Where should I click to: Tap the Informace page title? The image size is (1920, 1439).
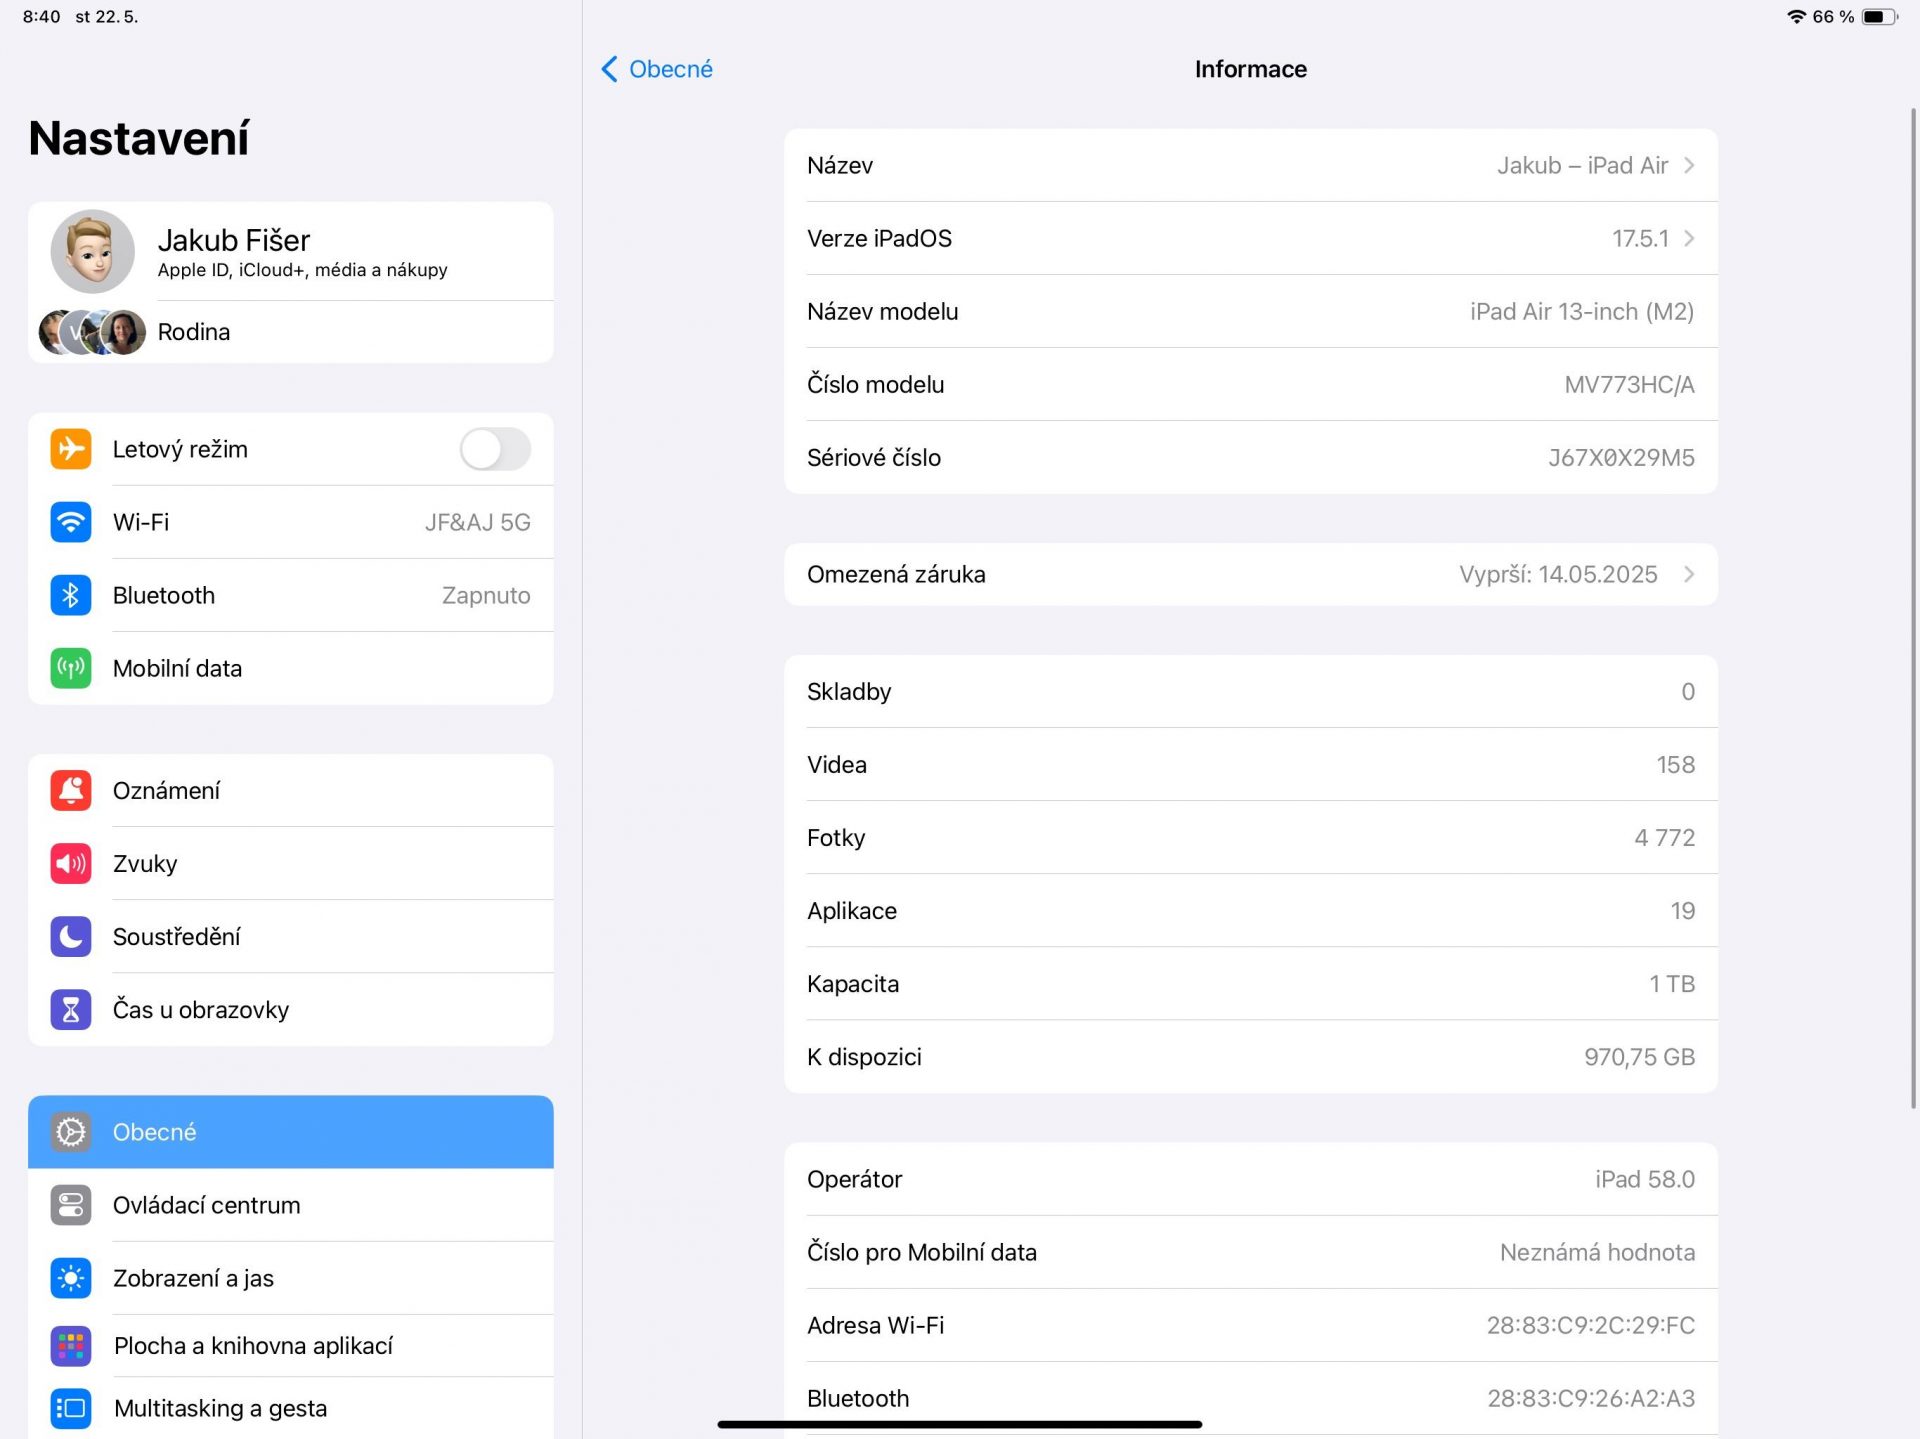click(x=1250, y=69)
